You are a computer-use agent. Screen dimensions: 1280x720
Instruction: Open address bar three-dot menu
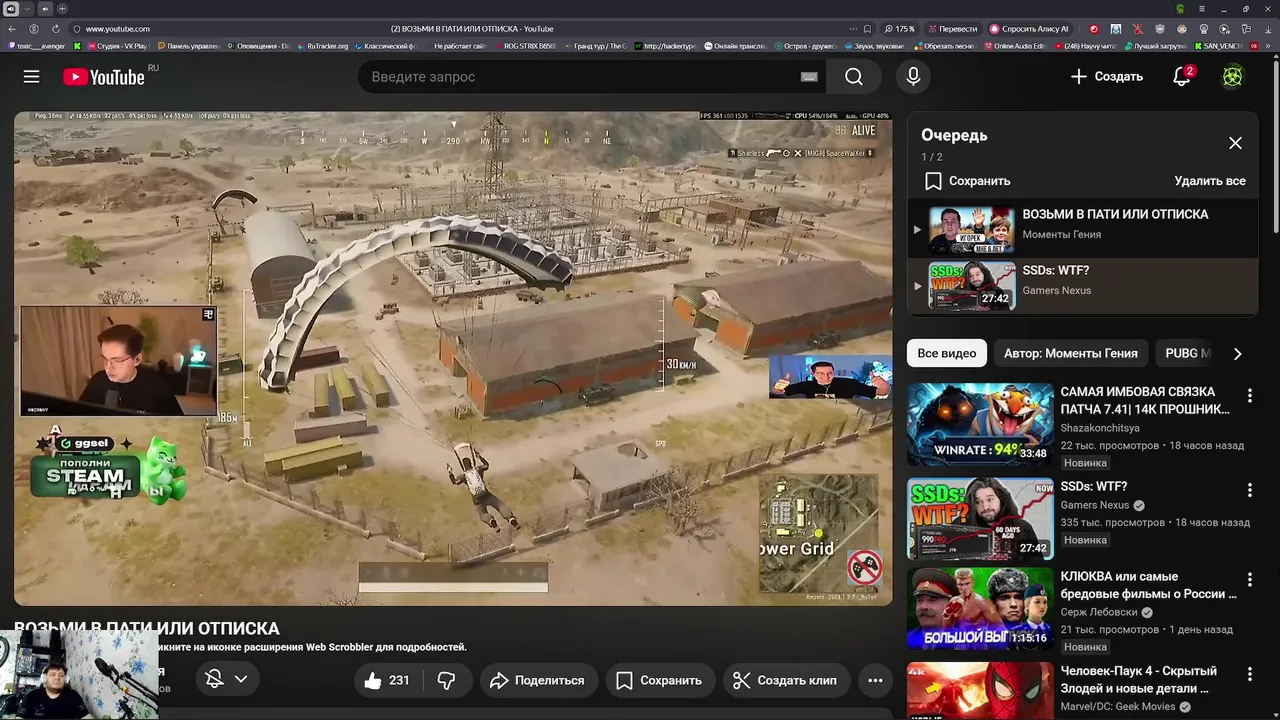(x=853, y=29)
